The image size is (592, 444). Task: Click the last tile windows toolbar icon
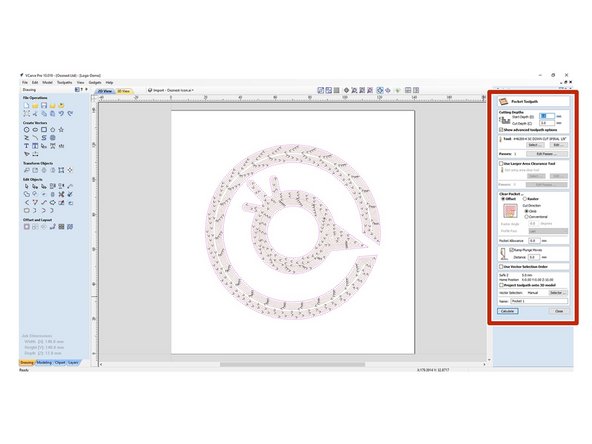pyautogui.click(x=416, y=90)
